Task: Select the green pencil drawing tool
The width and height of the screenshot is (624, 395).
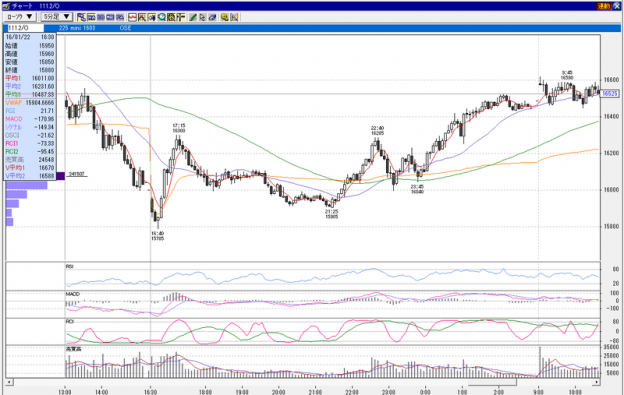Action: (193, 17)
